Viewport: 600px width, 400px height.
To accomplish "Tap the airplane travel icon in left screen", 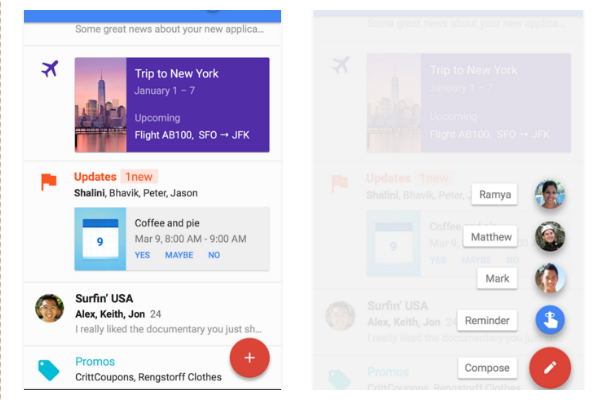I will click(50, 69).
